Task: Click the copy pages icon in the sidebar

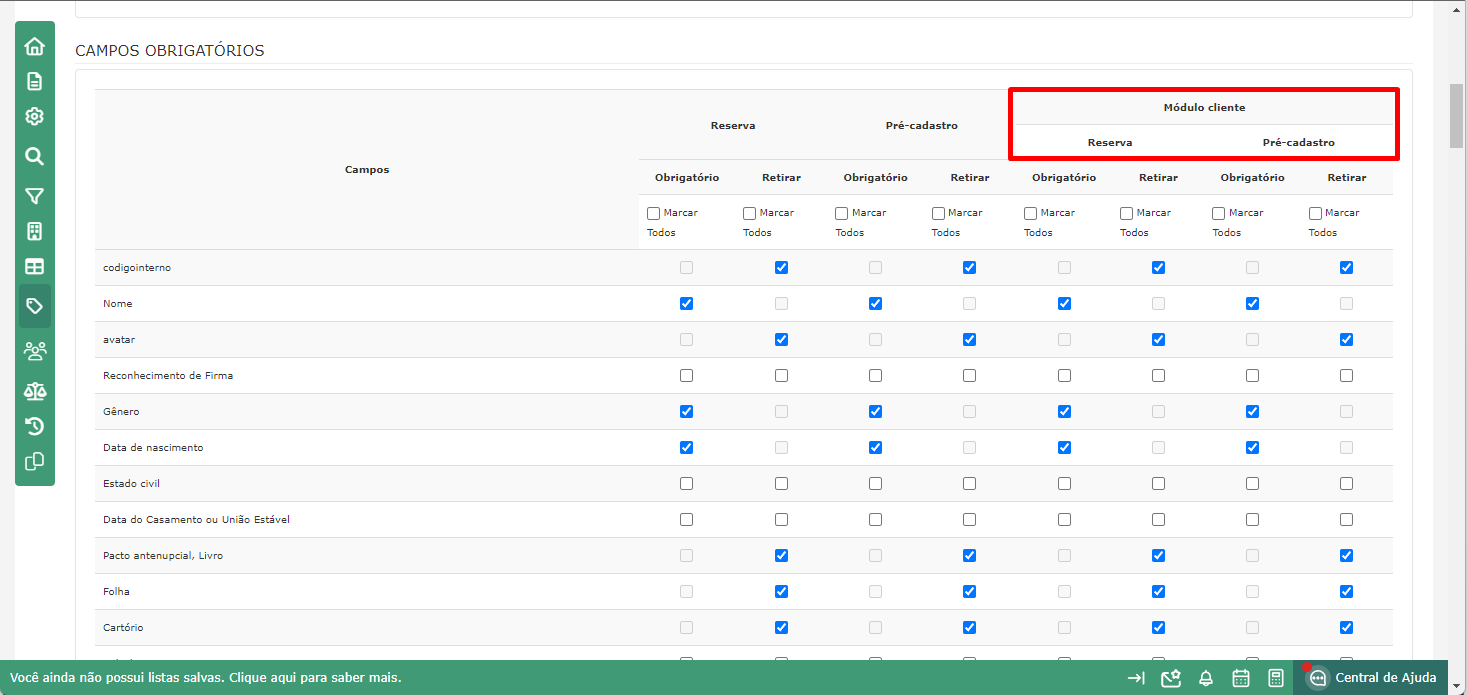Action: [x=35, y=462]
